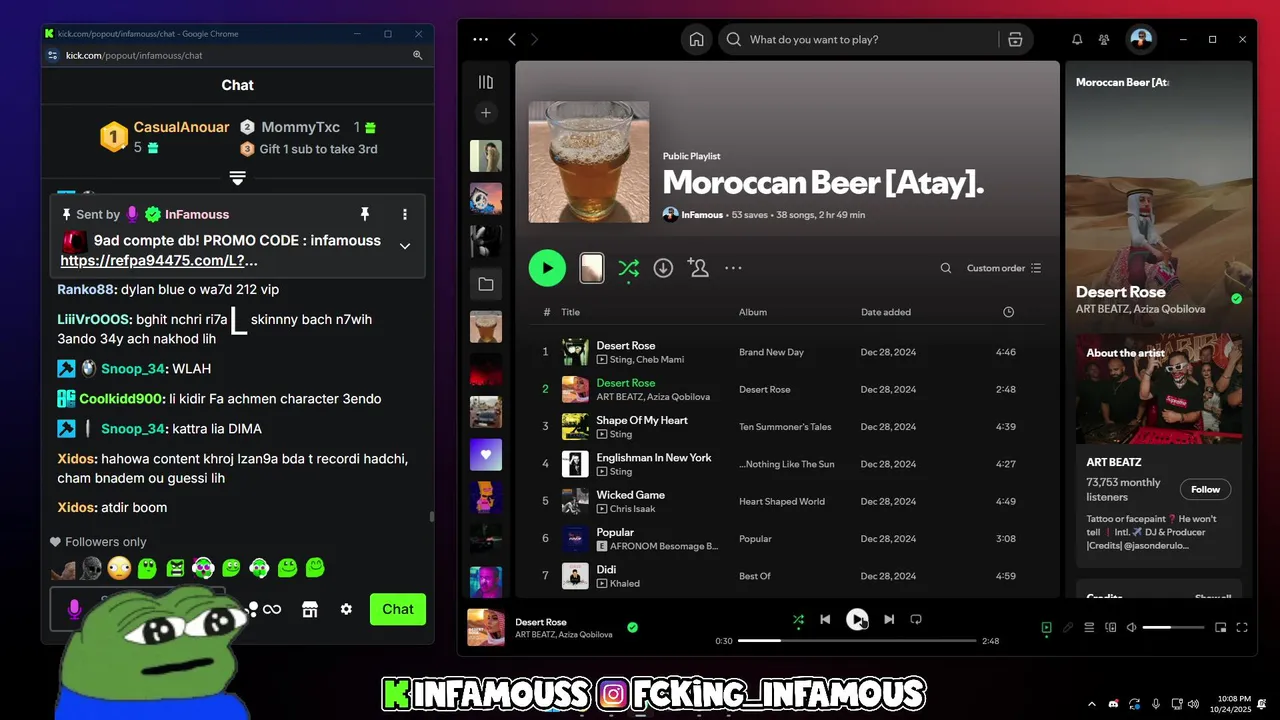Open CasualAnouar top gifter profile
Screen dimensions: 1280x720
click(x=181, y=127)
